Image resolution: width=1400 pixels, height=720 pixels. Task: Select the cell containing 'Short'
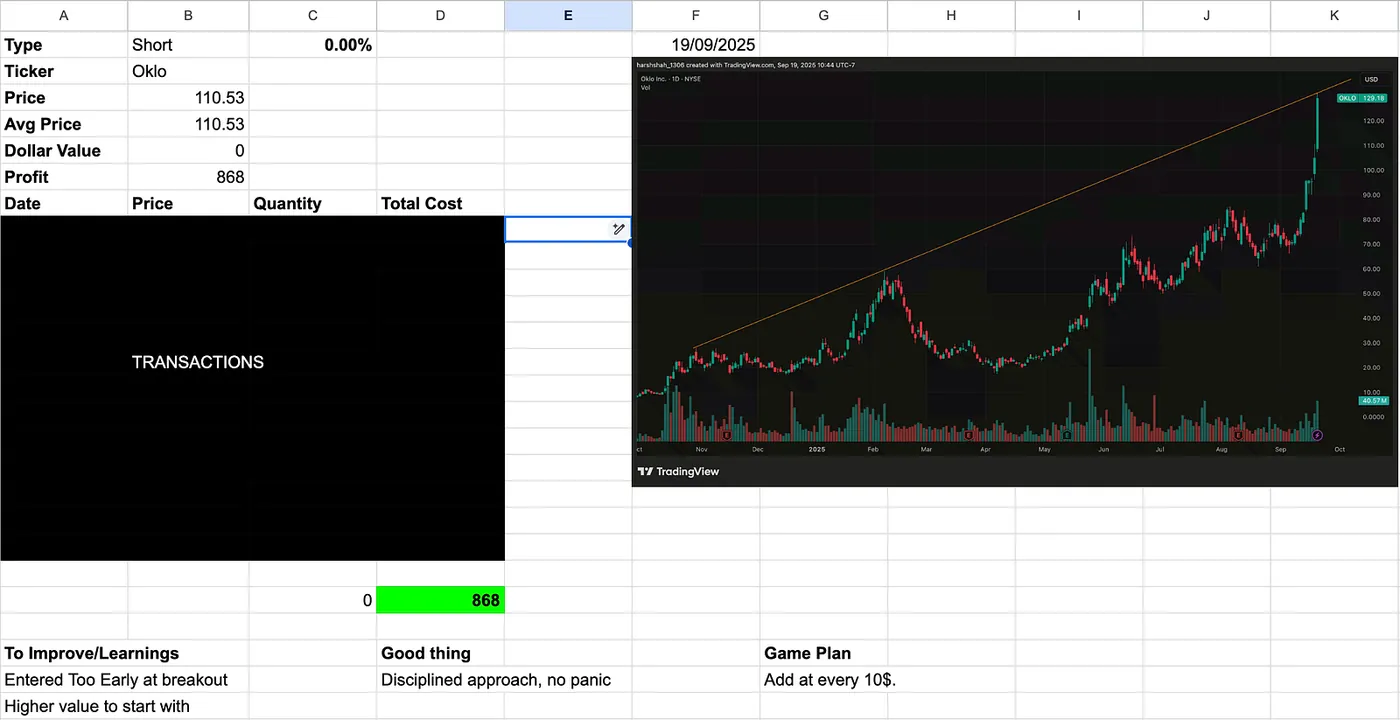pos(189,45)
